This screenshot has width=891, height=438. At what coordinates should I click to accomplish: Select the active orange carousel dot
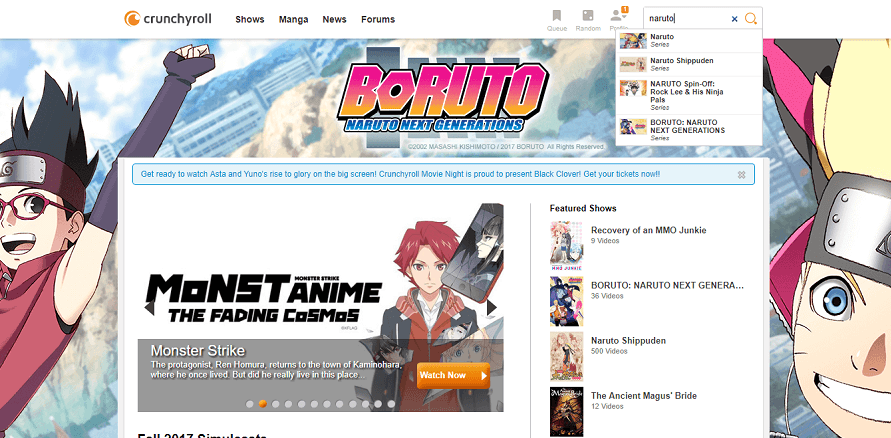[263, 404]
